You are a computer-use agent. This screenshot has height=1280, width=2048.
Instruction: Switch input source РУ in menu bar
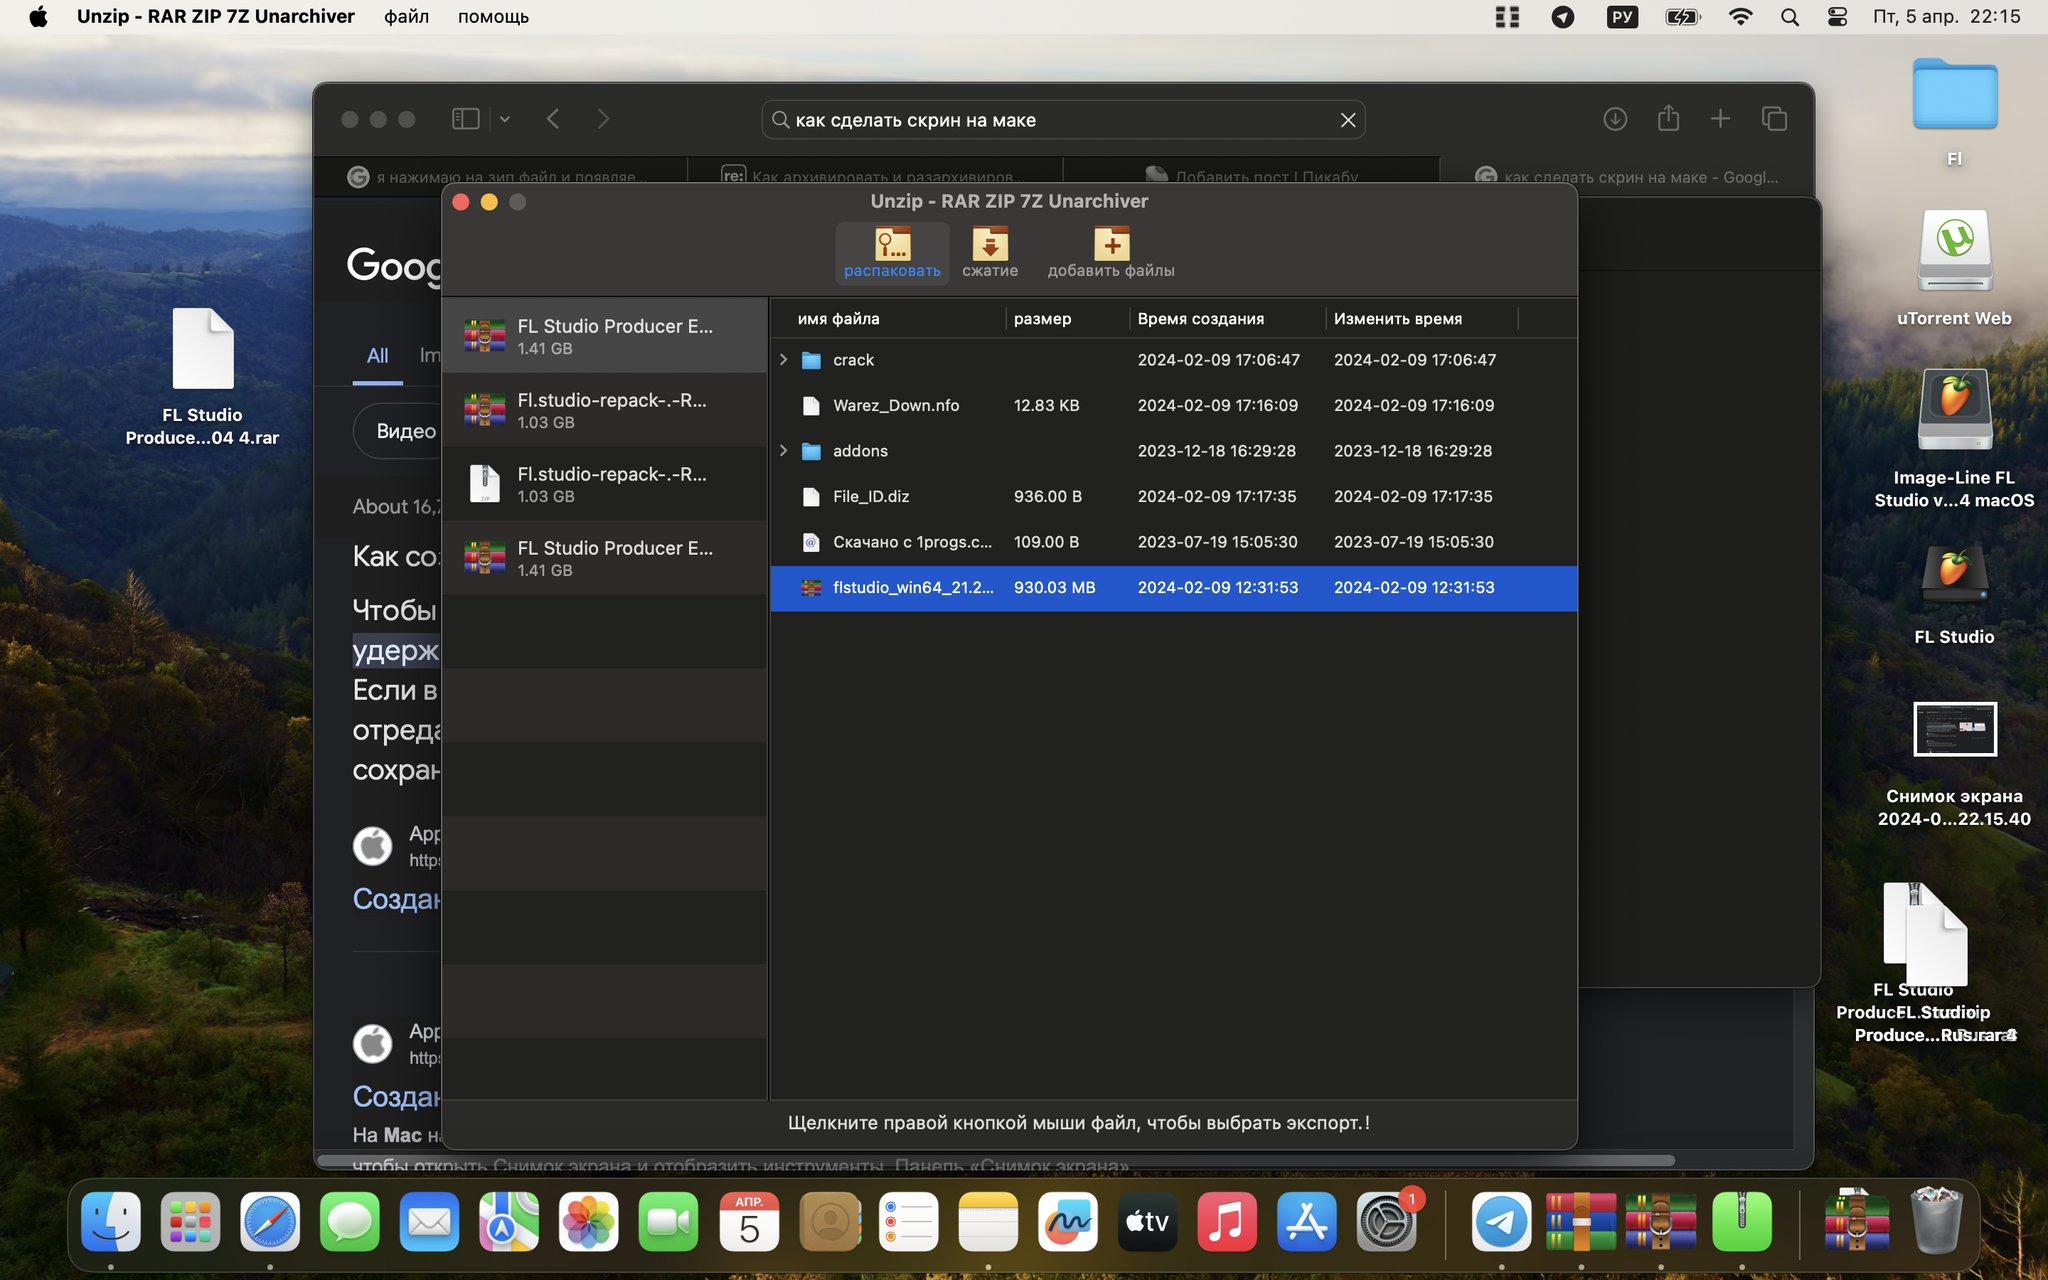click(1622, 17)
